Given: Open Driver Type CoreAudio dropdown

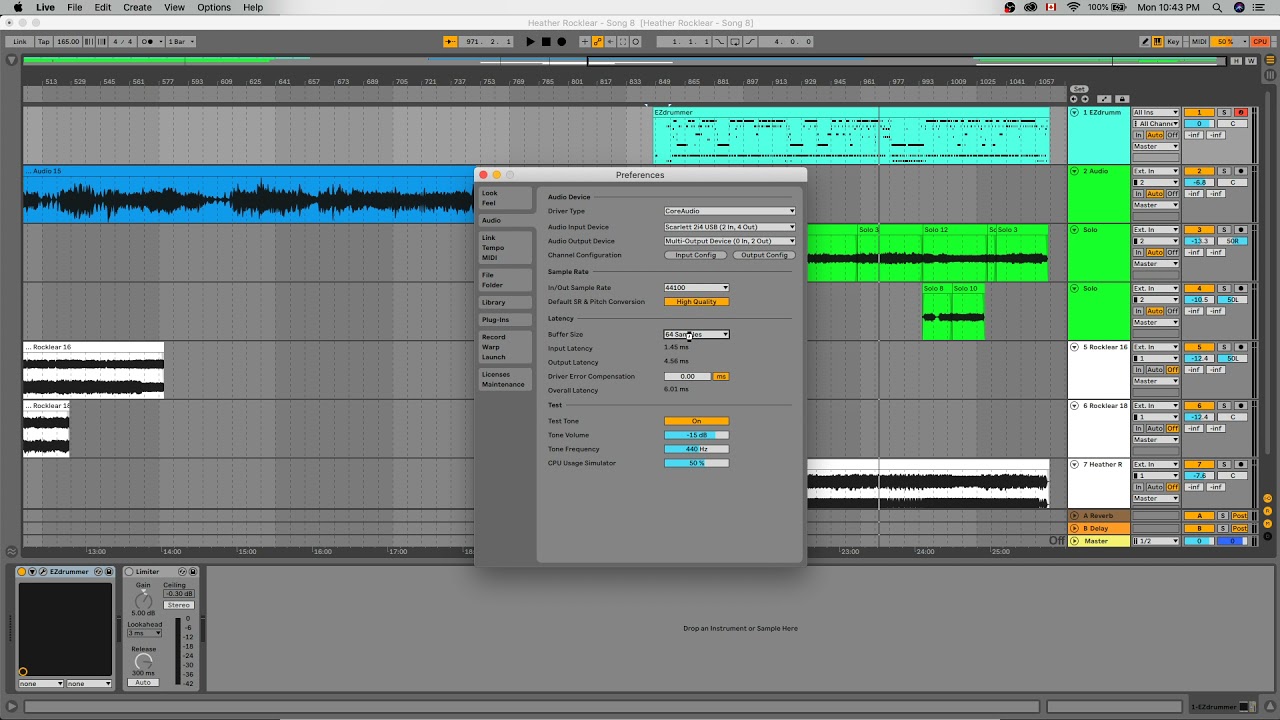Looking at the screenshot, I should 730,211.
